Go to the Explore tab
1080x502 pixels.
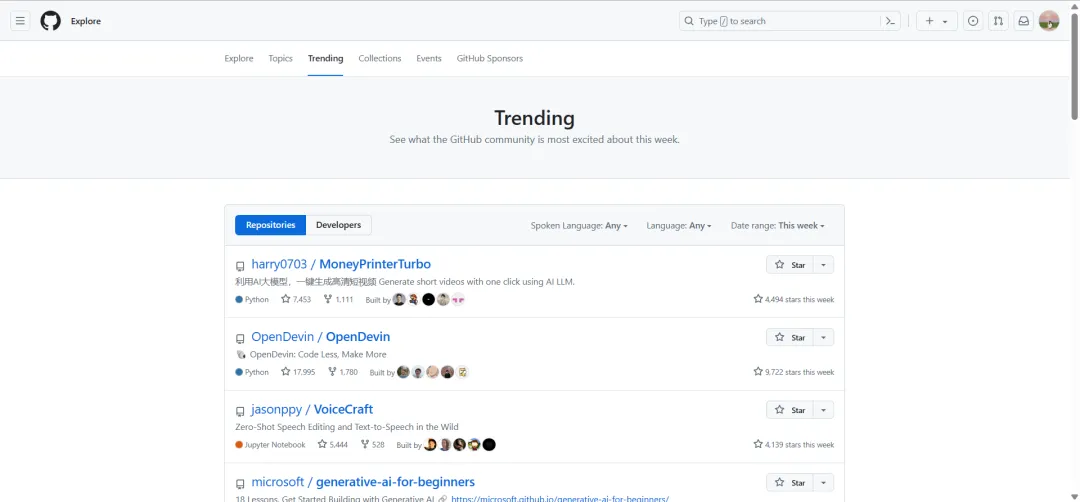(x=239, y=59)
